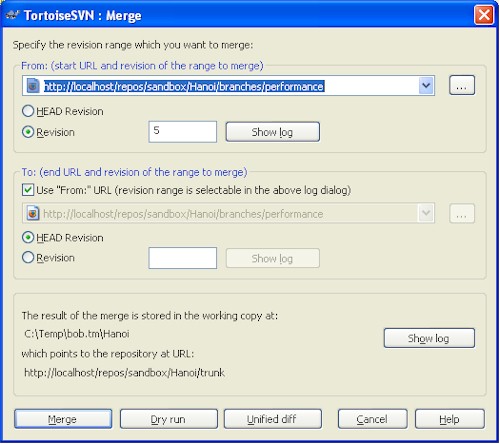Click the browser icon in To URL field
500x444 pixels.
tap(33, 213)
